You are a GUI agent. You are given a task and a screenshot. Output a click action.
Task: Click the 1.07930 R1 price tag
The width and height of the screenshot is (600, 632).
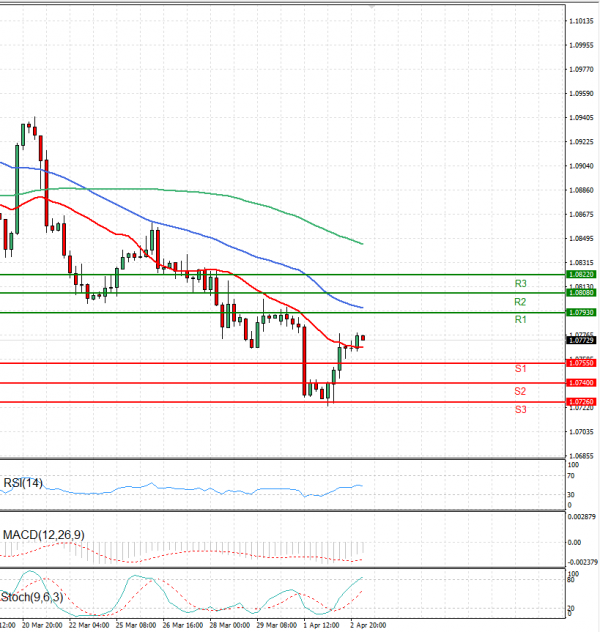click(x=581, y=312)
